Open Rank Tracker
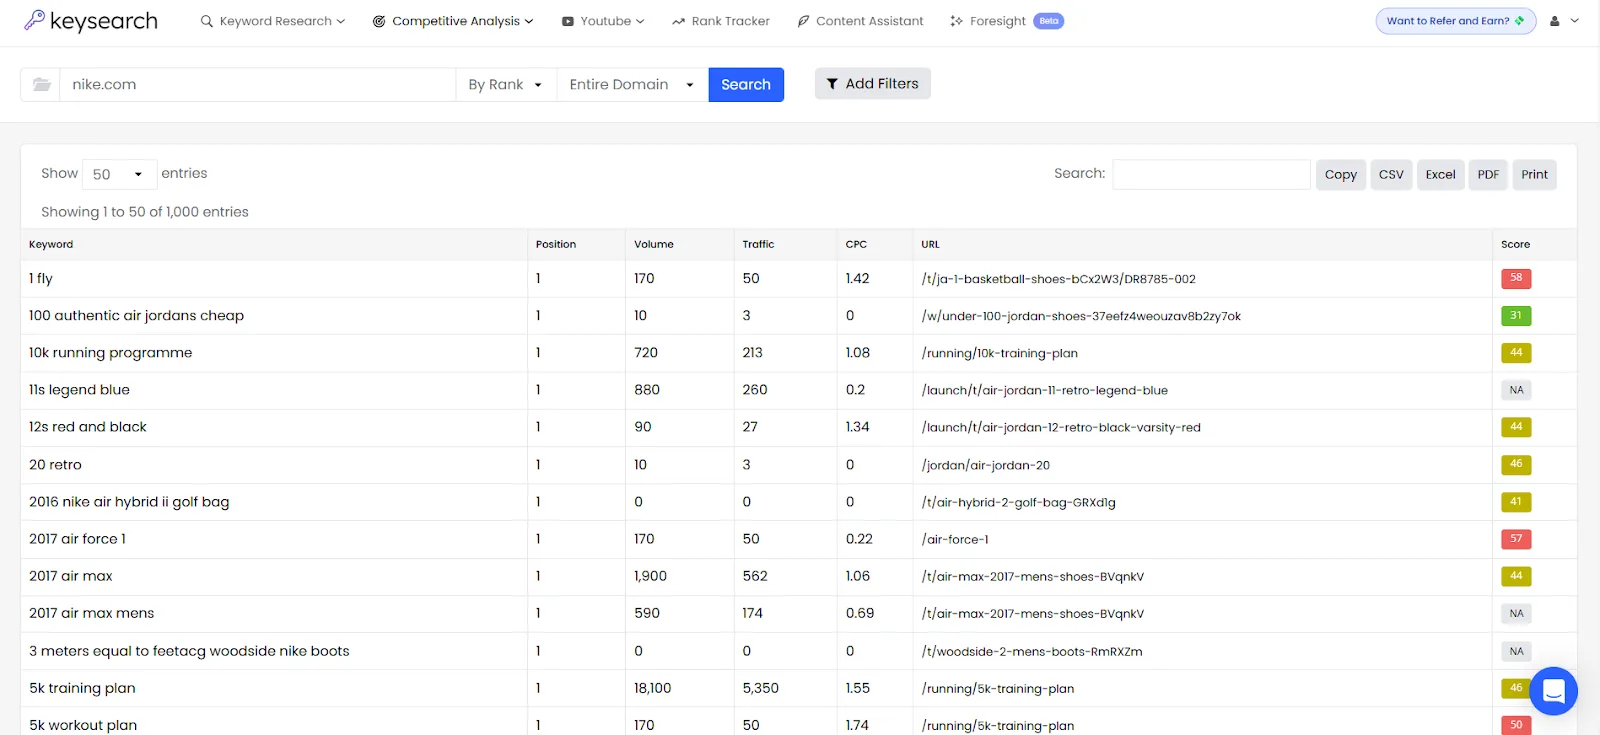The height and width of the screenshot is (735, 1600). click(x=721, y=21)
